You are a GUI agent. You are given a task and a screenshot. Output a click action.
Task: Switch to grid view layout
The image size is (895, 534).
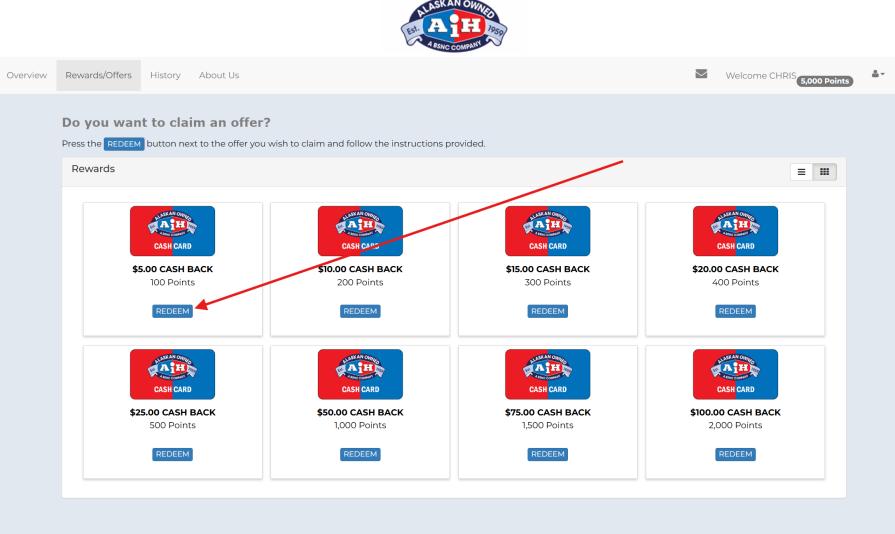tap(825, 172)
